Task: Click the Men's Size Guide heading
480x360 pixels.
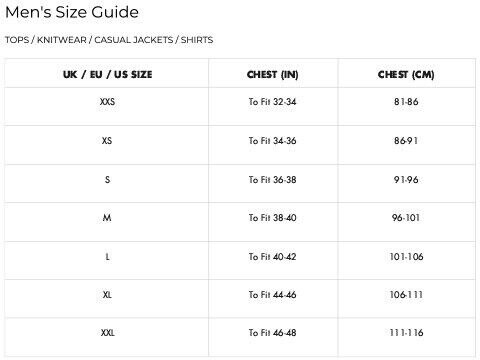Action: (x=72, y=12)
